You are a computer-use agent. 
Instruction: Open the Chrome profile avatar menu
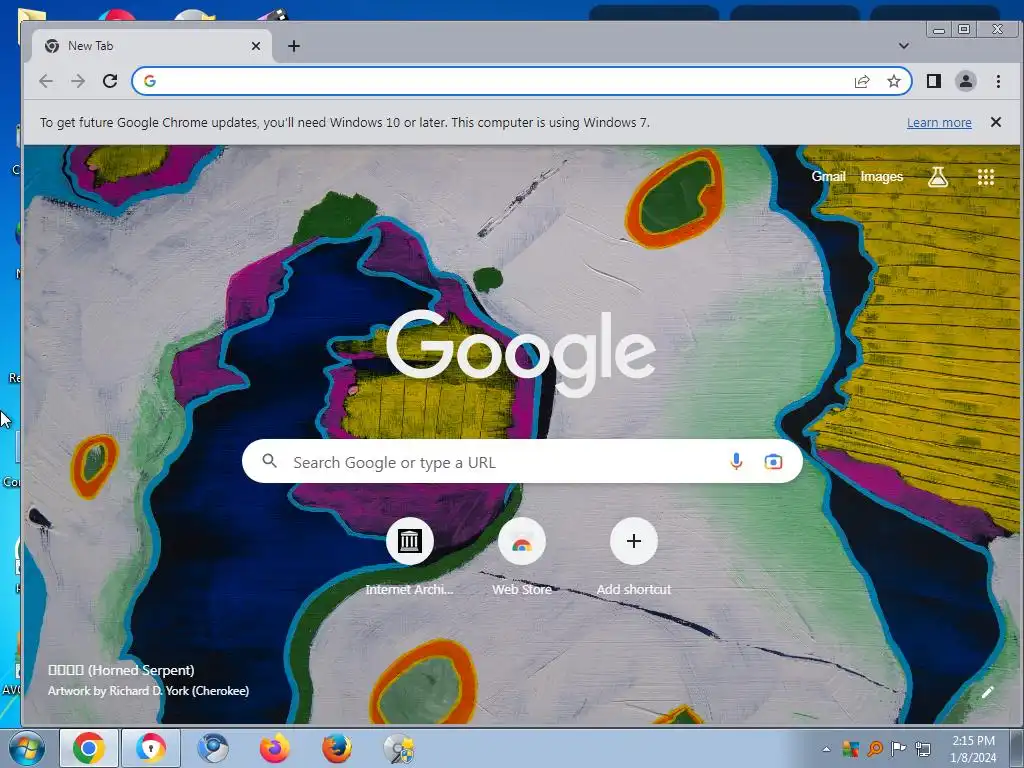pos(966,81)
